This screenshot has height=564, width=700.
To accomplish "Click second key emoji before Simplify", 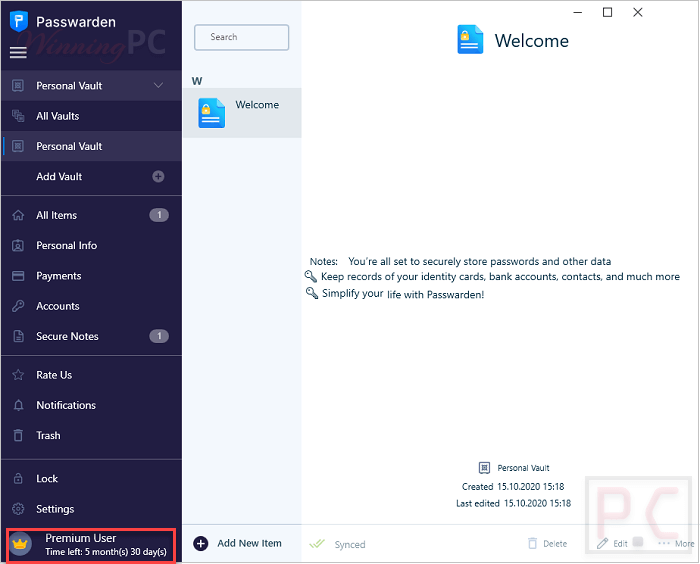I will 312,293.
